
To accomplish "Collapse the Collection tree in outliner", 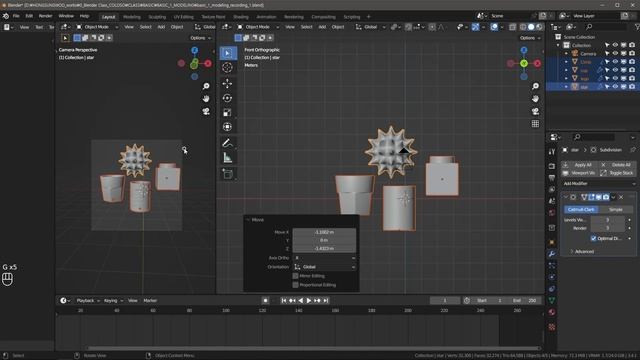I will pyautogui.click(x=559, y=45).
